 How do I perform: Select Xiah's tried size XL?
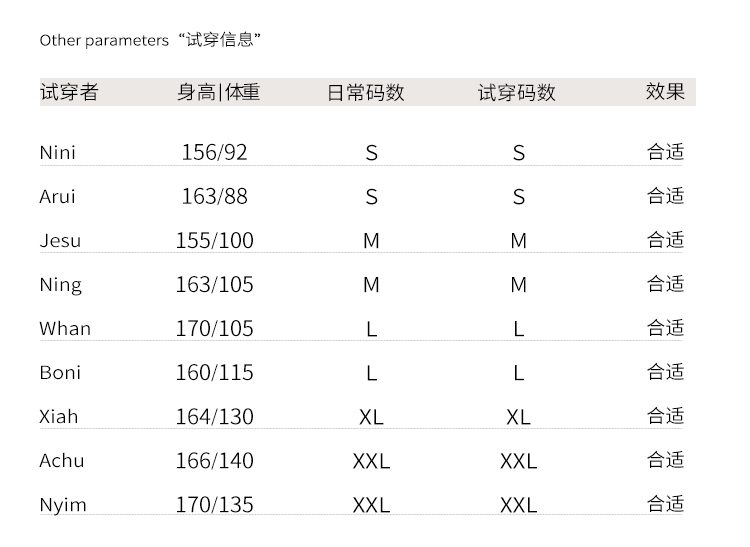pos(518,417)
